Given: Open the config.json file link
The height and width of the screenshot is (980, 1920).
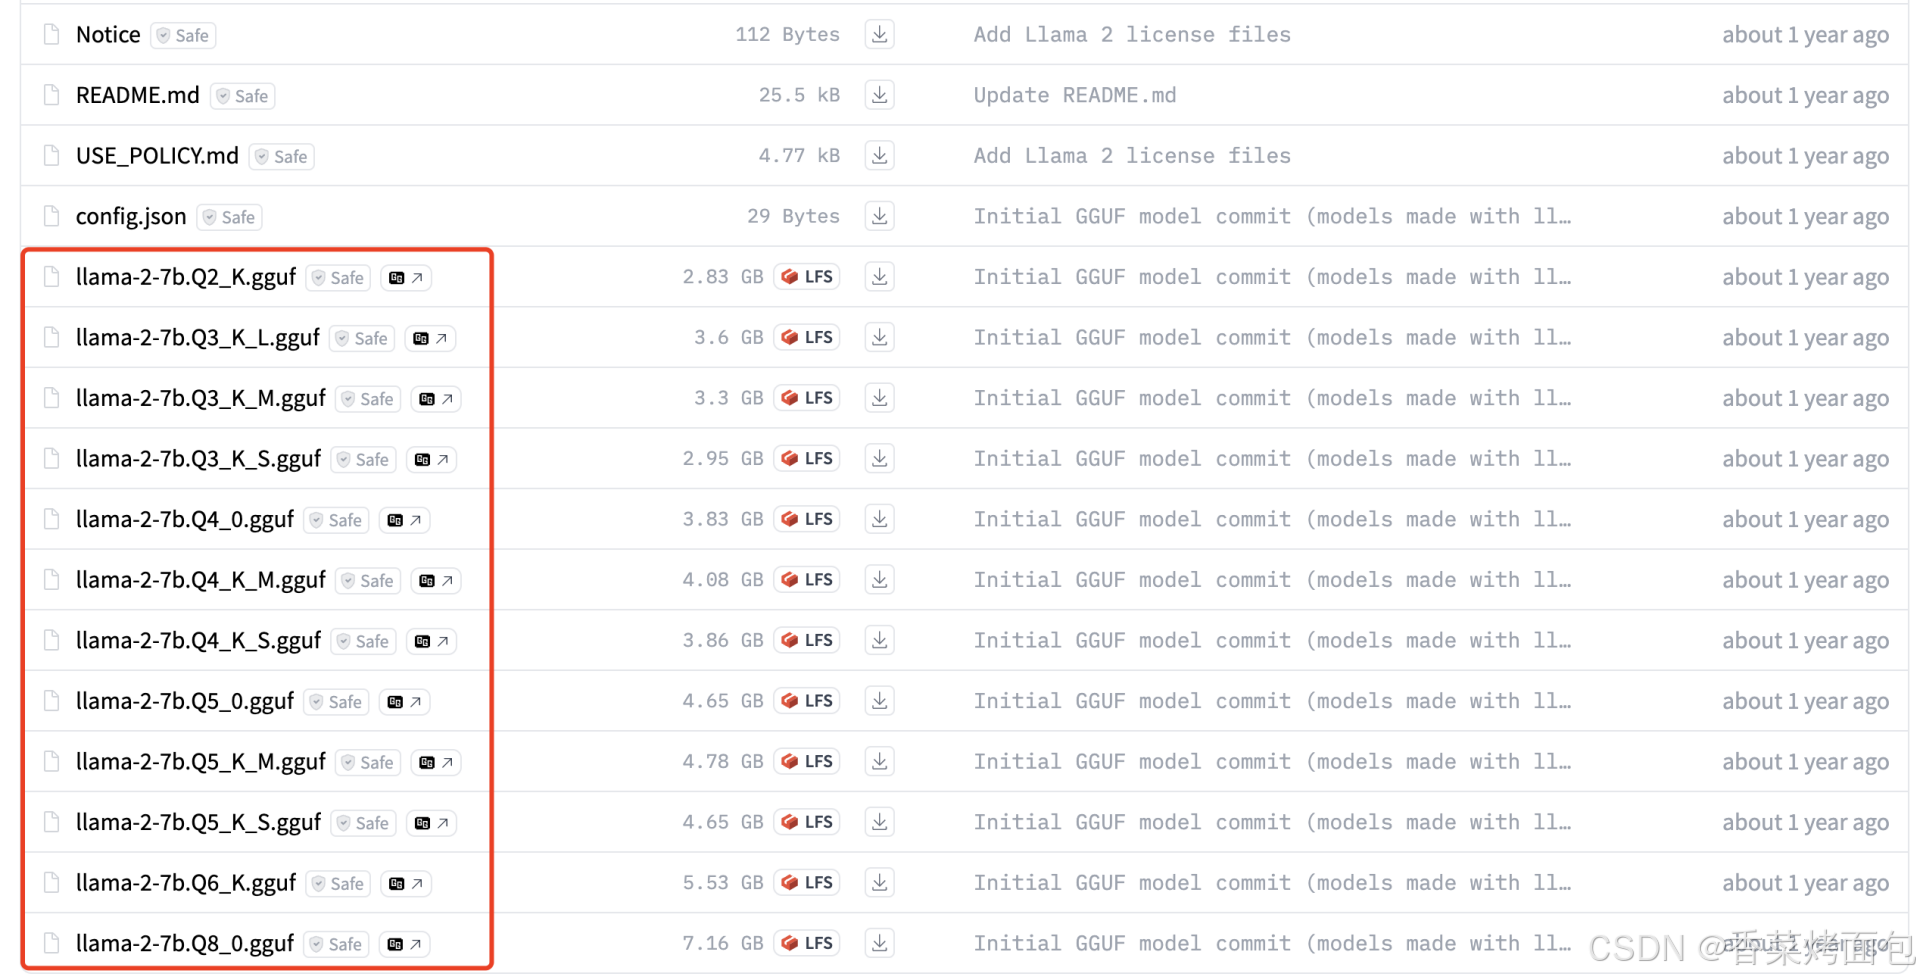Looking at the screenshot, I should click(x=131, y=217).
